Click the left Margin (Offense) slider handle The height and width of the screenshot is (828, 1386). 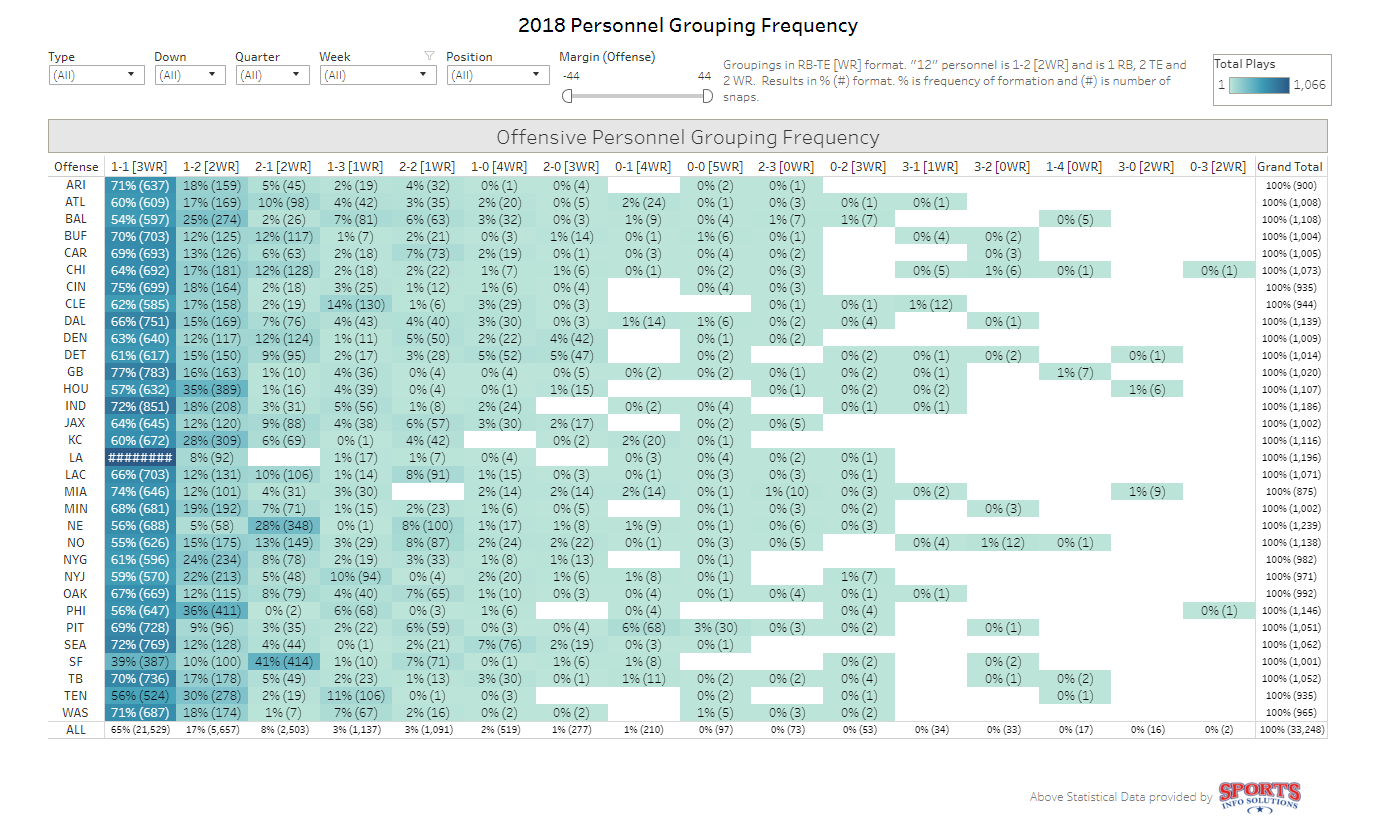tap(567, 96)
